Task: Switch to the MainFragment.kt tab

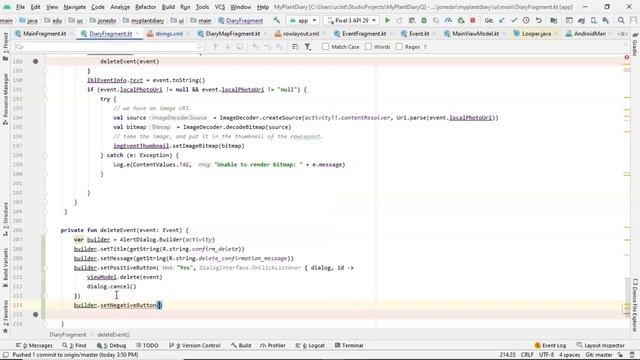Action: click(44, 34)
